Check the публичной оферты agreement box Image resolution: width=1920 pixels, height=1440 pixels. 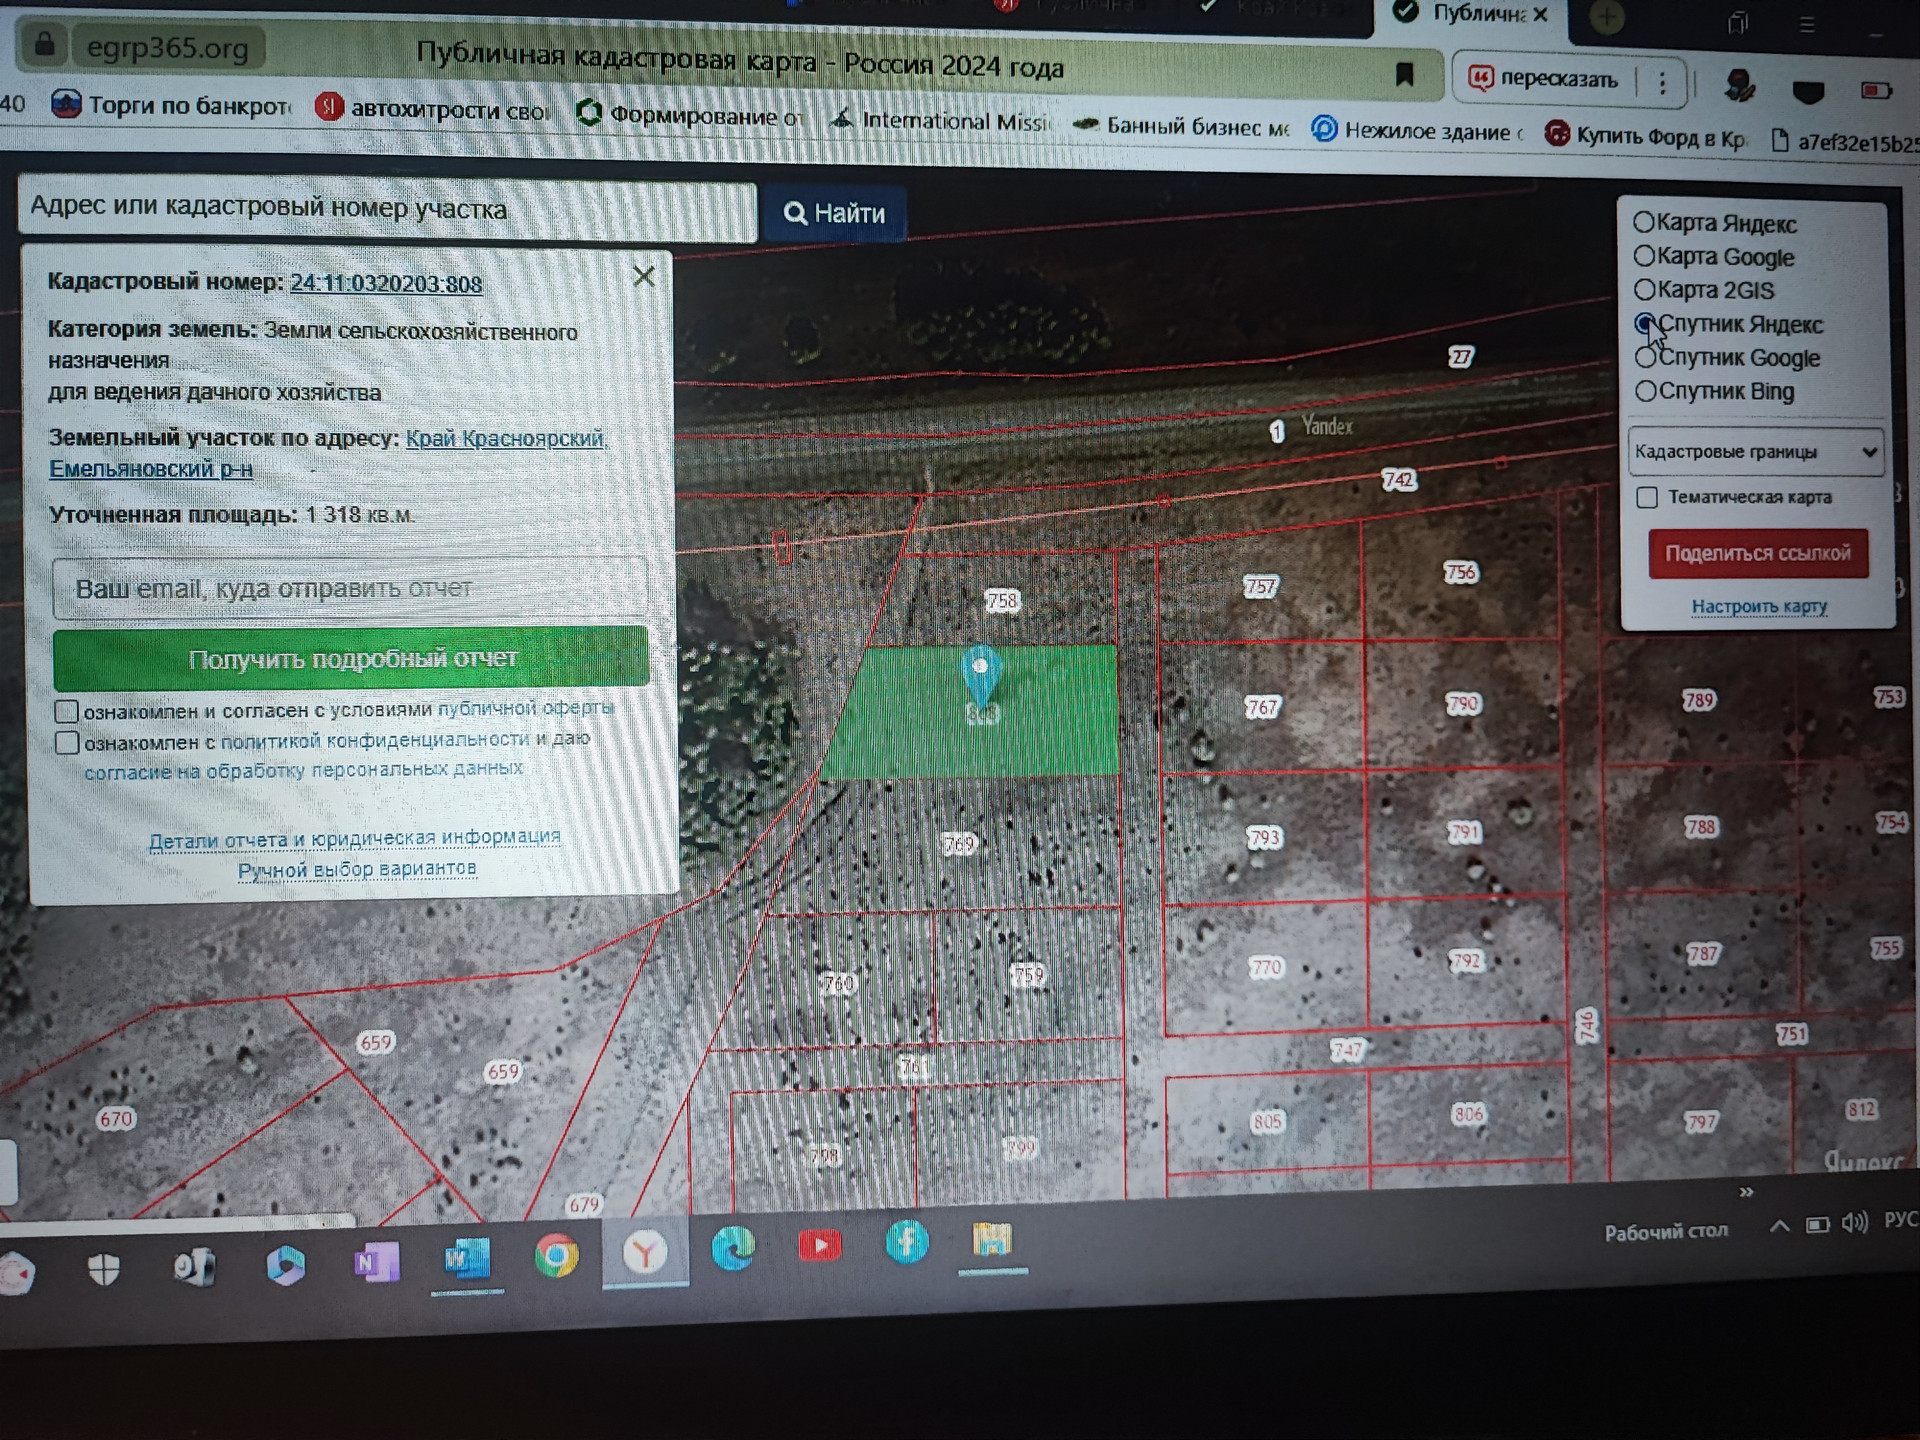pyautogui.click(x=66, y=711)
